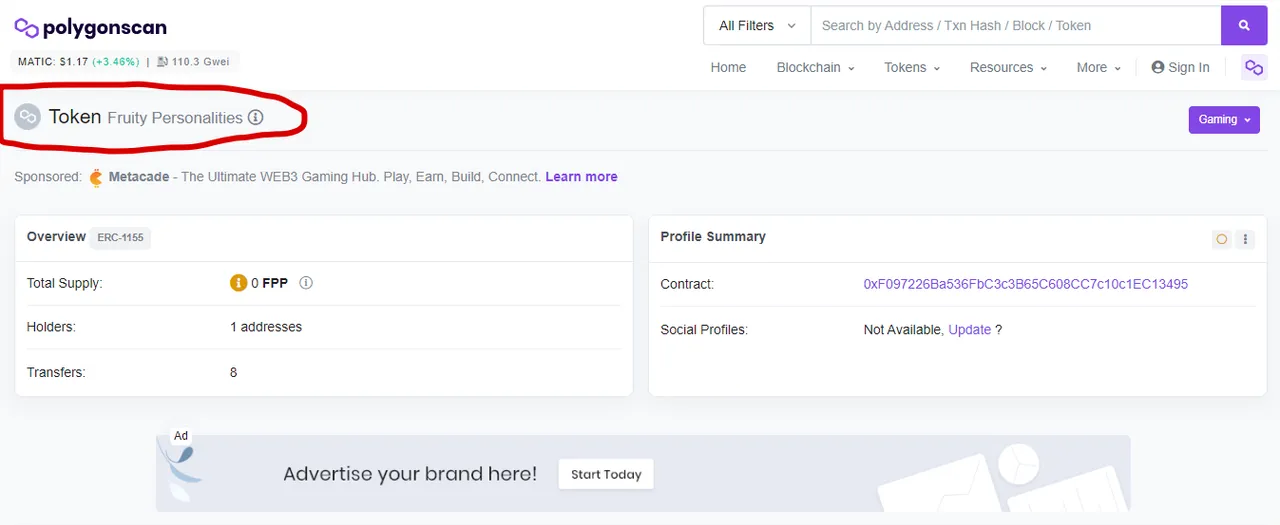Focus the Search by Address input field
Screen dimensions: 1280x525
tap(1016, 25)
